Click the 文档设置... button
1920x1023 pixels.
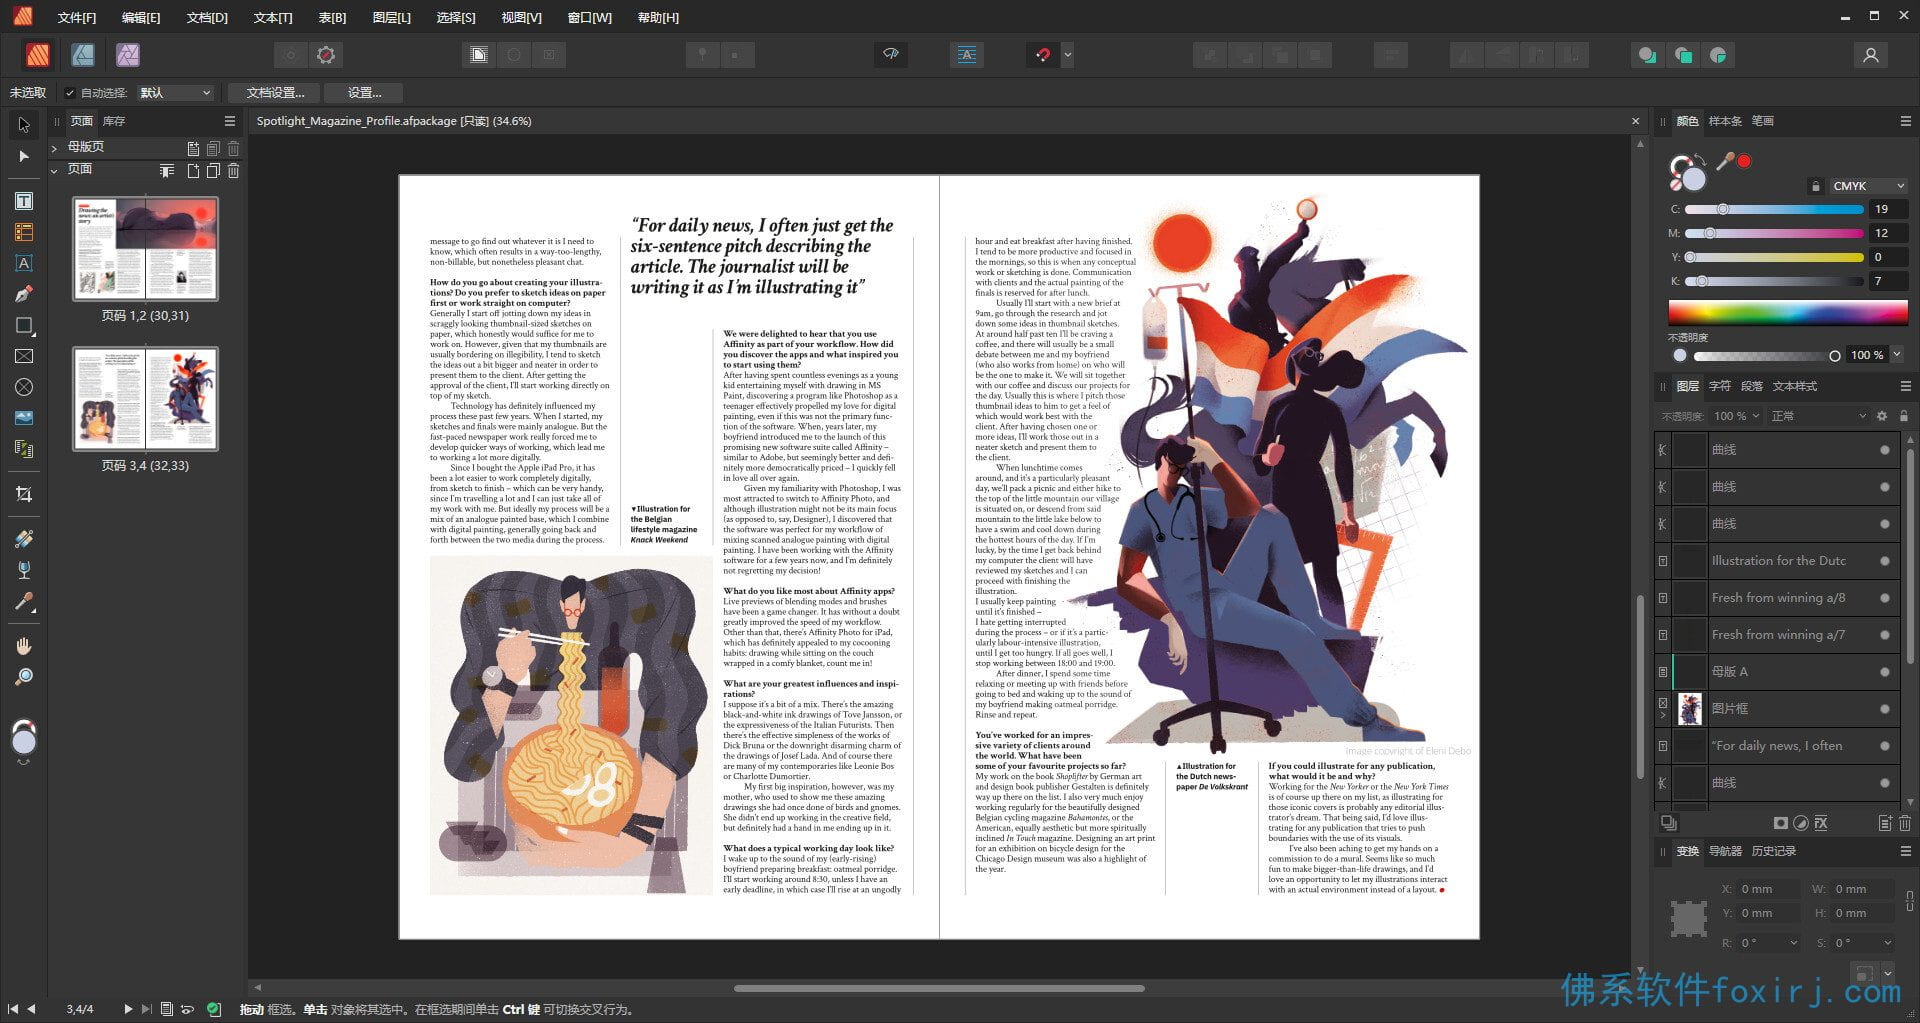pos(275,93)
